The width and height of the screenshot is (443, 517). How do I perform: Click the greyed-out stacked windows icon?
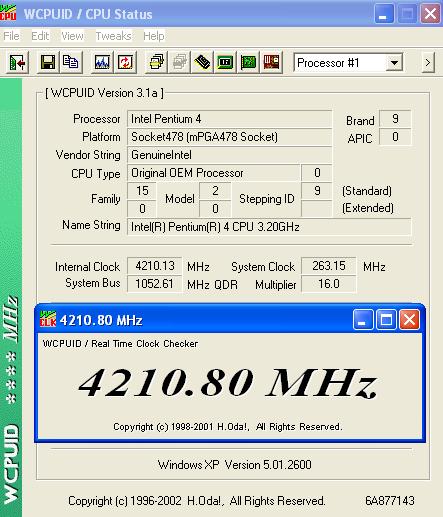click(x=179, y=62)
